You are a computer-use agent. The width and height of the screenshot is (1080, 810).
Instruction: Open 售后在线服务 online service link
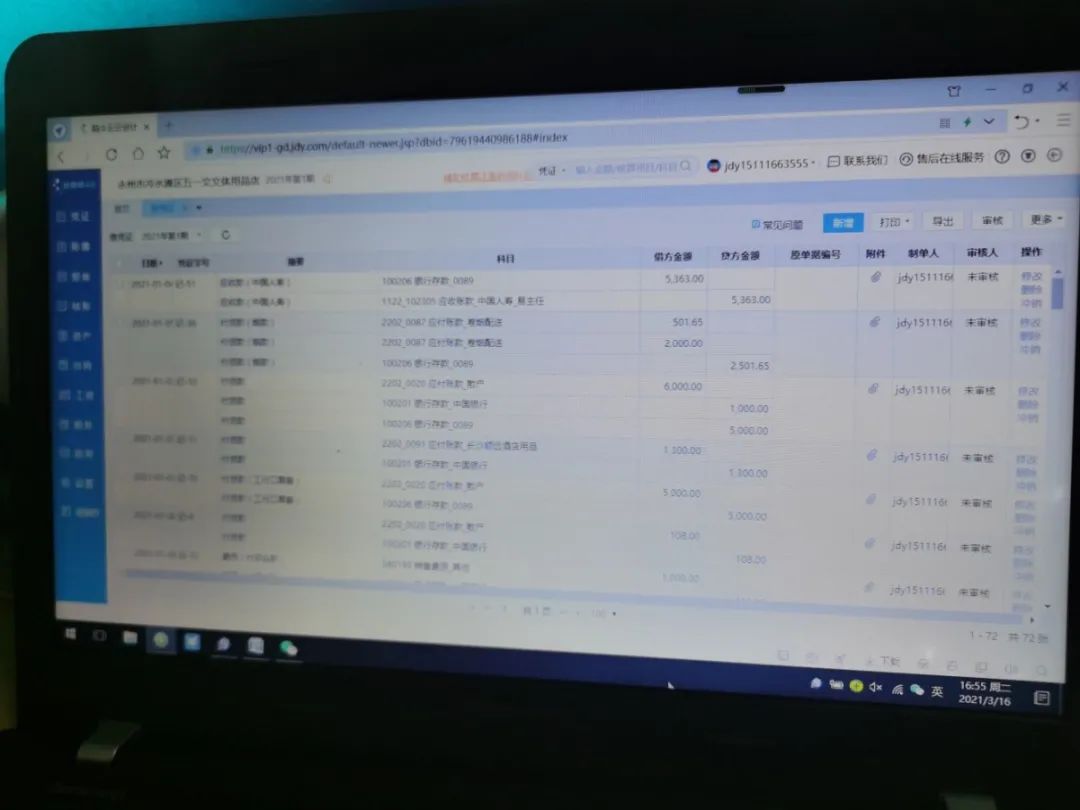[942, 158]
